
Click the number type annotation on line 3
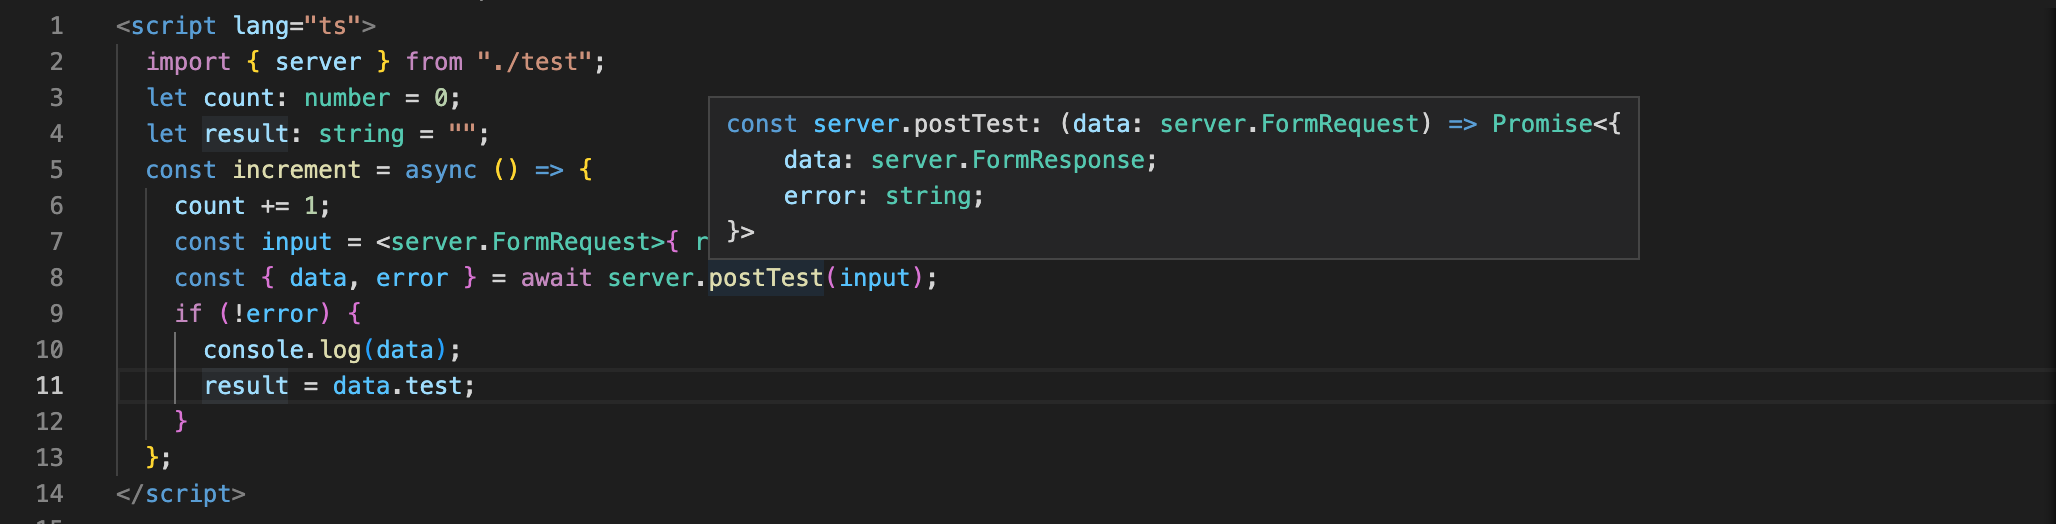pyautogui.click(x=347, y=98)
